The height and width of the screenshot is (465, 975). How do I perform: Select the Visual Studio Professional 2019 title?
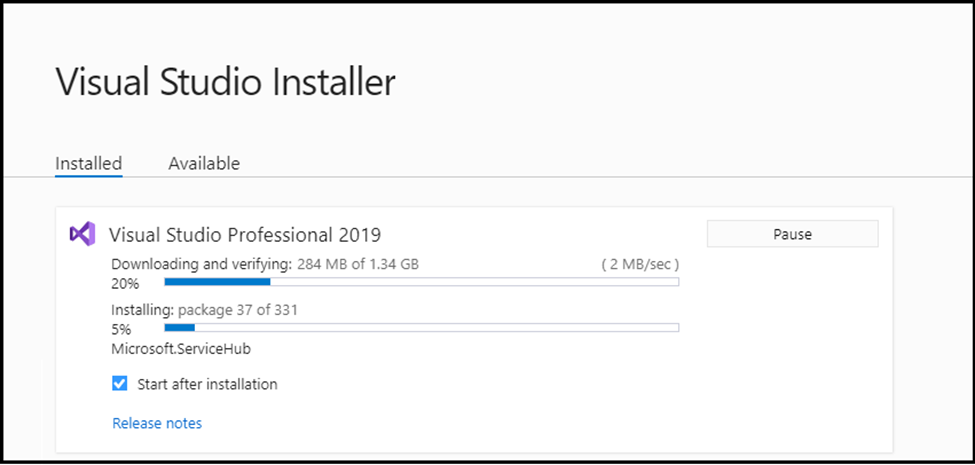pyautogui.click(x=245, y=234)
